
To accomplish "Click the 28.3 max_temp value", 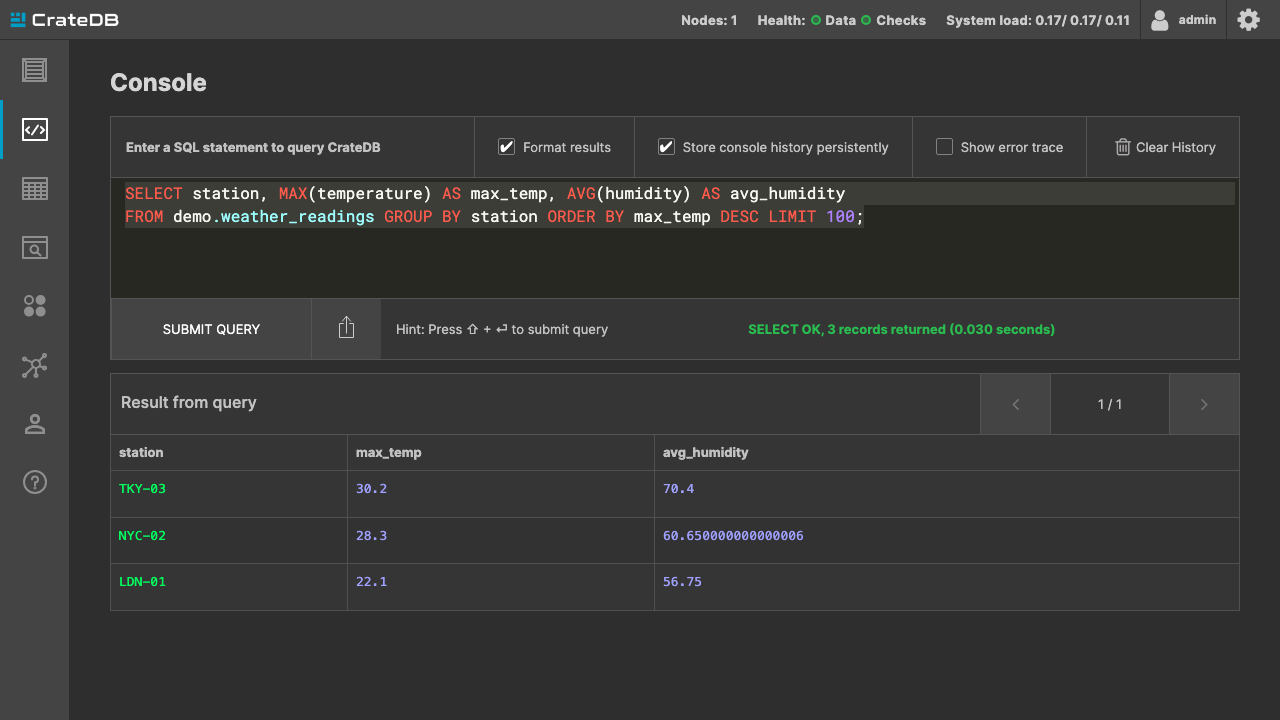I will point(371,536).
